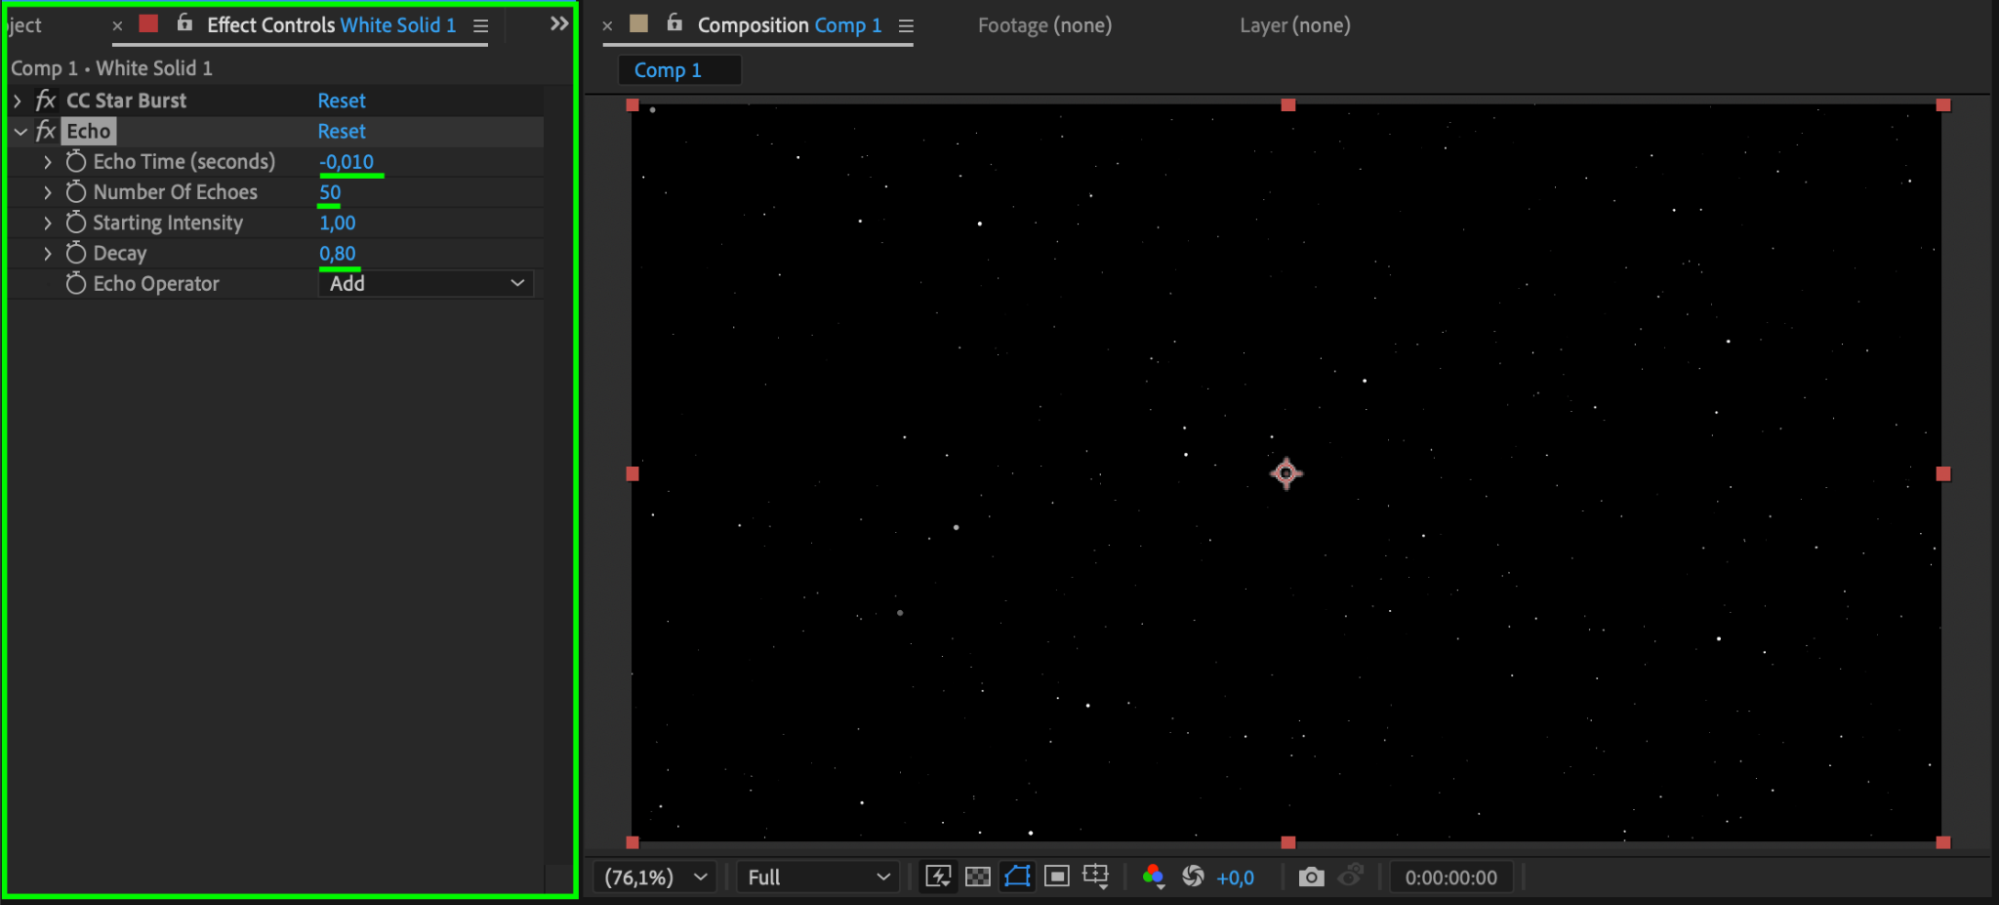Expand the CC Star Burst effect

(x=17, y=101)
